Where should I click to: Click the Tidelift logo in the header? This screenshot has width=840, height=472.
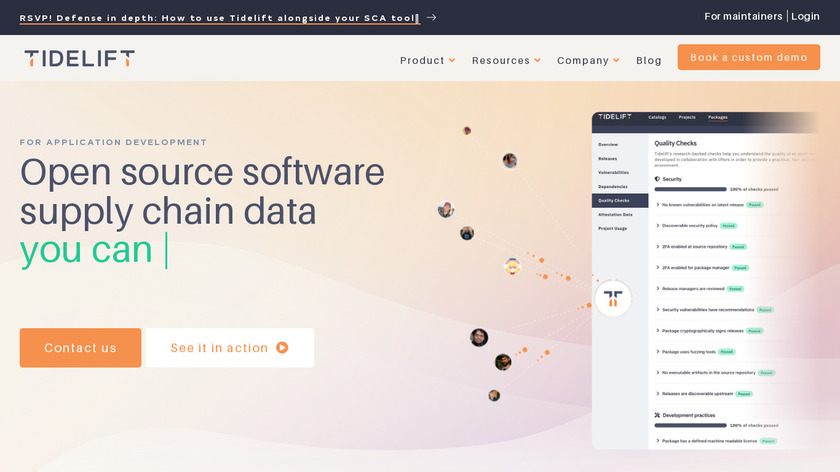[79, 59]
